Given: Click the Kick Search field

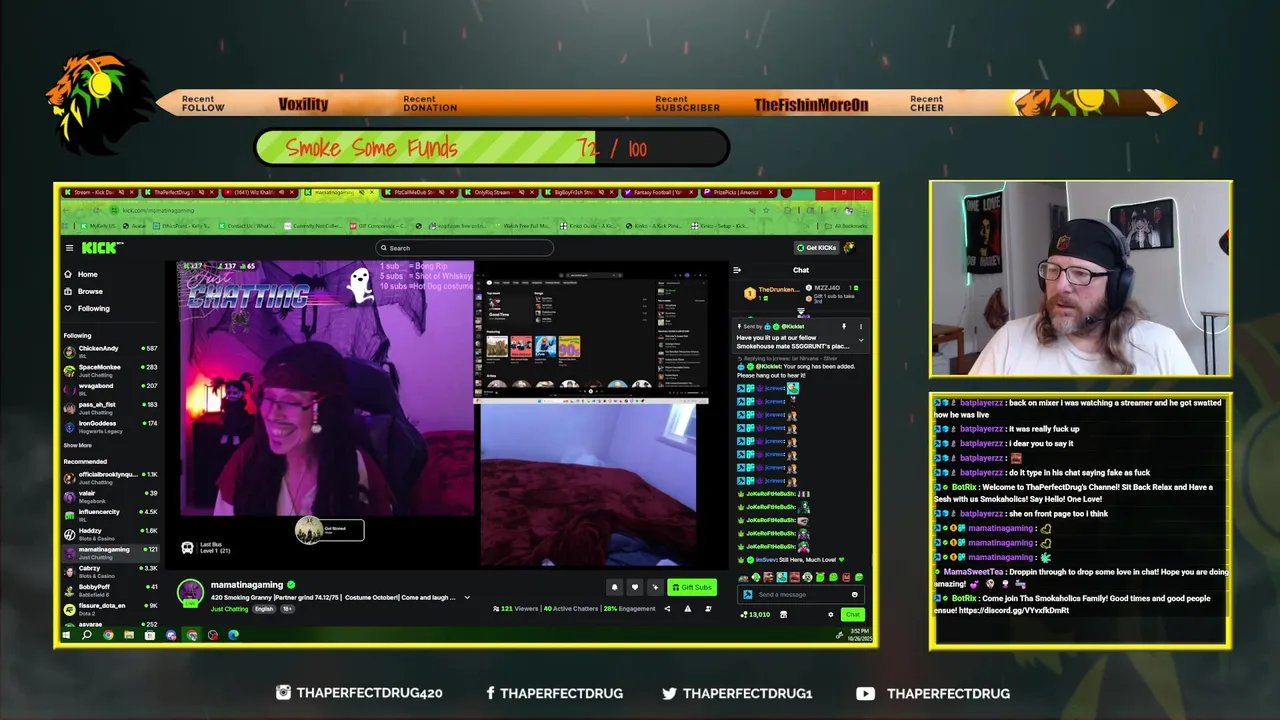Looking at the screenshot, I should click(x=464, y=248).
